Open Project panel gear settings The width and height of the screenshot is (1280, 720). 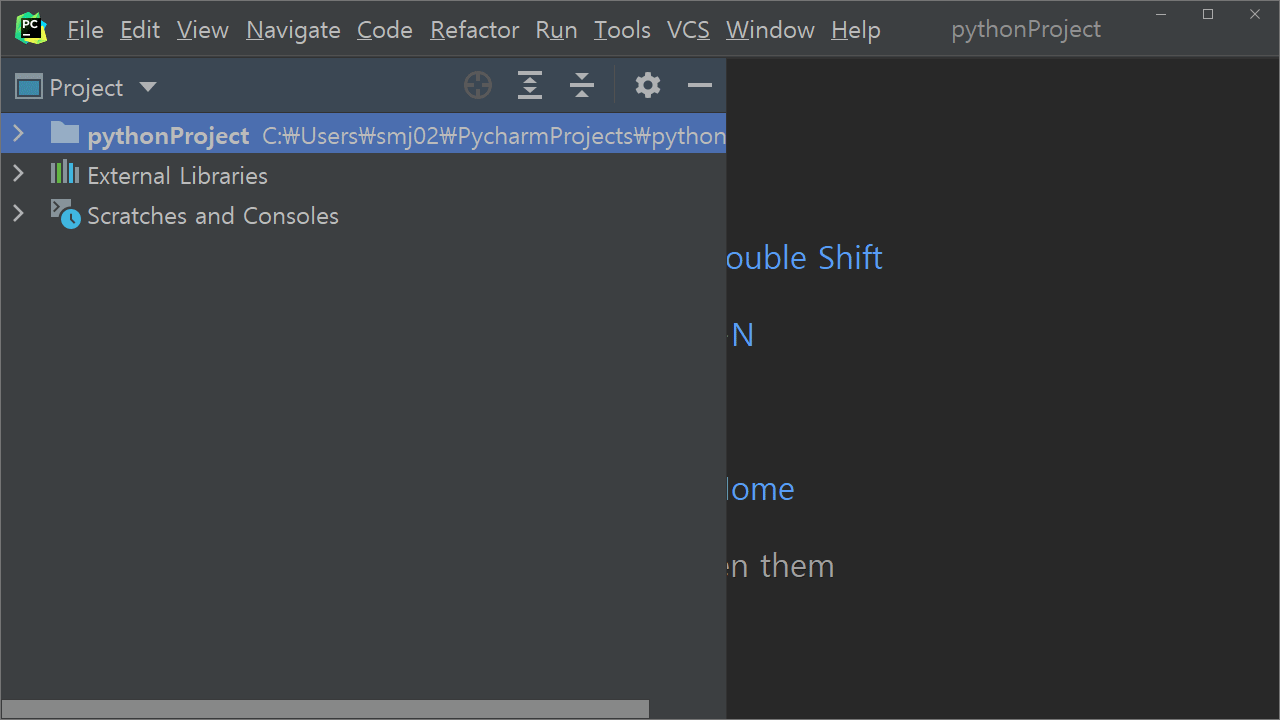(648, 86)
